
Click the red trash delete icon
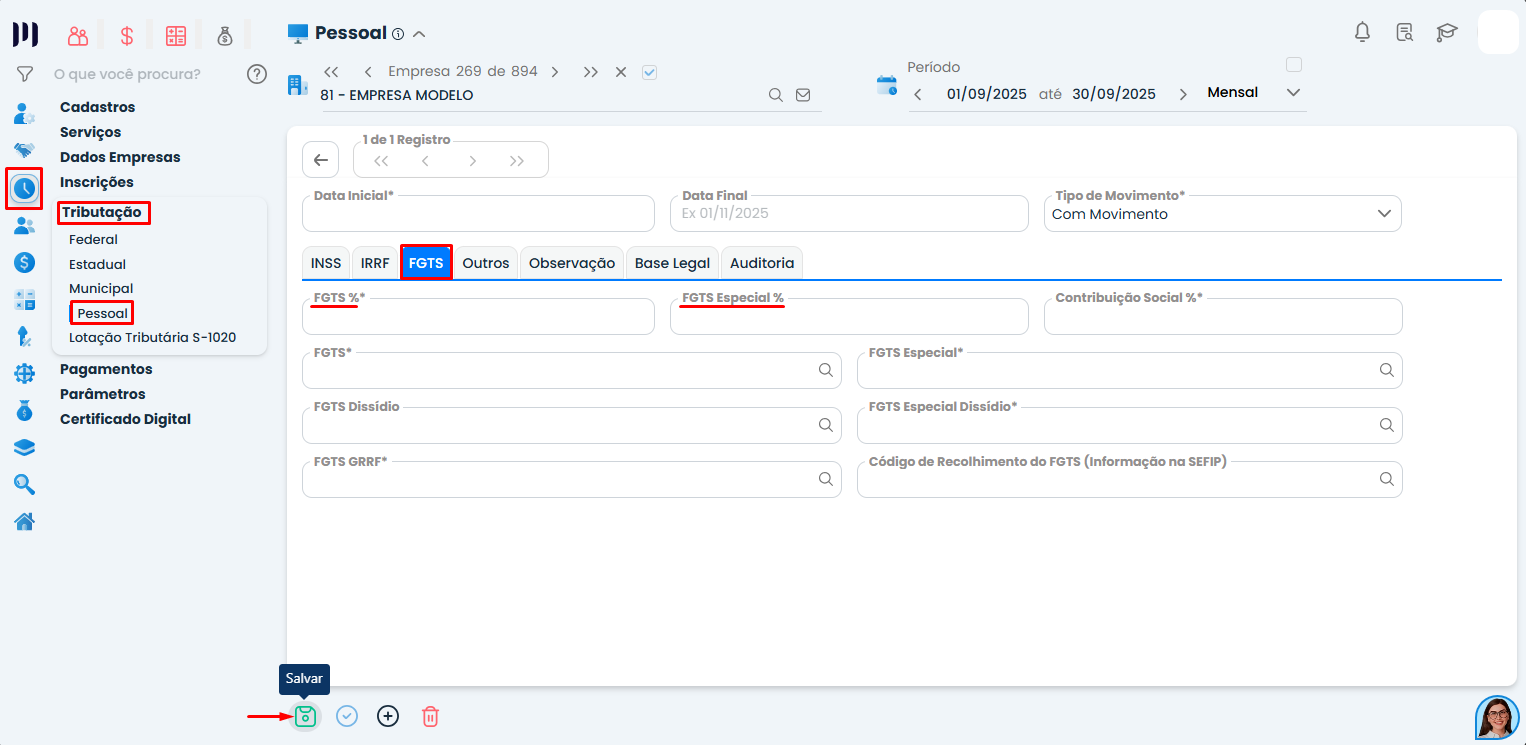tap(430, 716)
